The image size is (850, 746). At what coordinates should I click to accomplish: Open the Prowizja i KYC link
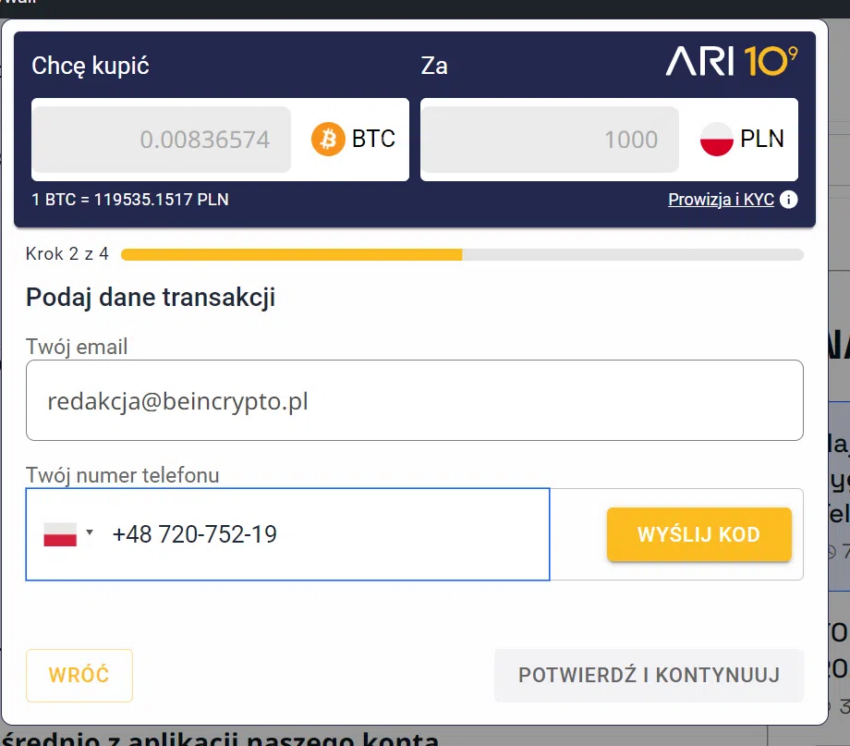[721, 200]
